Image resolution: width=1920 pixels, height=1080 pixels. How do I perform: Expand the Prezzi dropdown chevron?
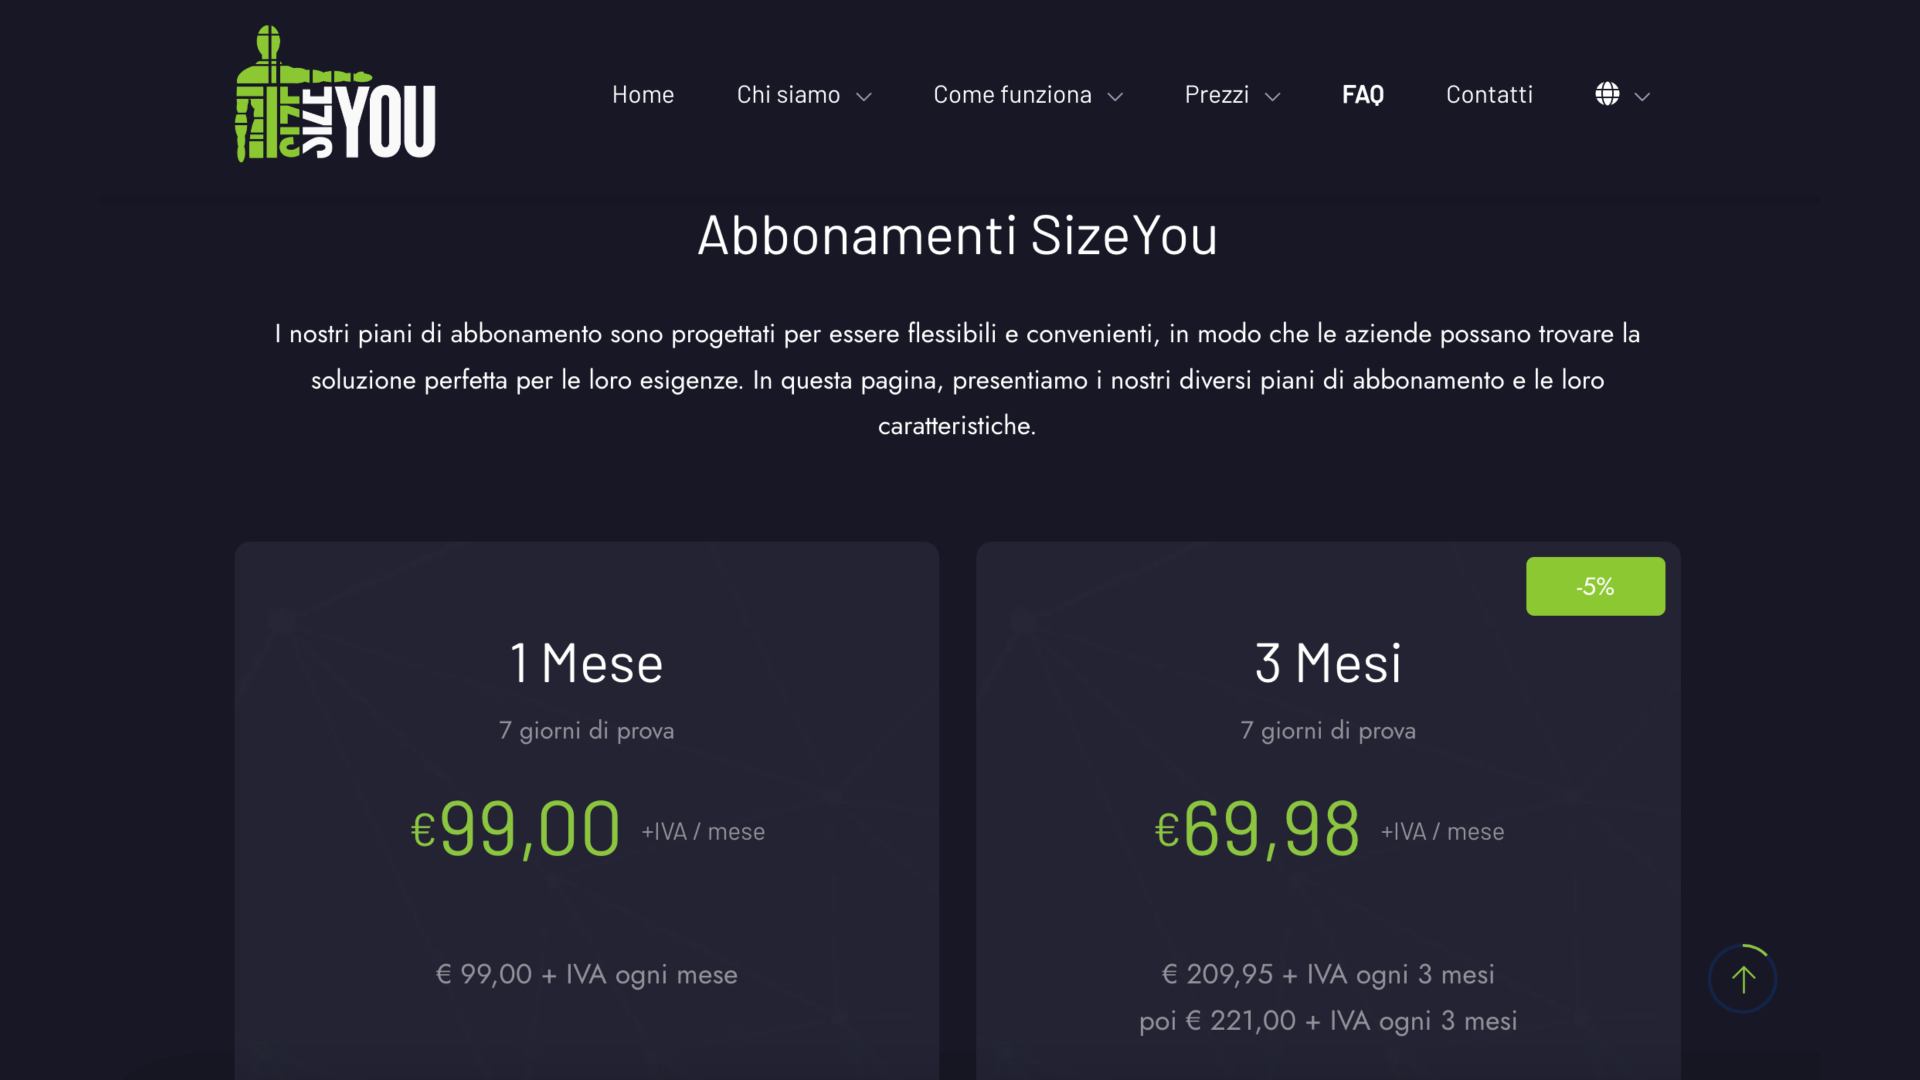tap(1272, 96)
